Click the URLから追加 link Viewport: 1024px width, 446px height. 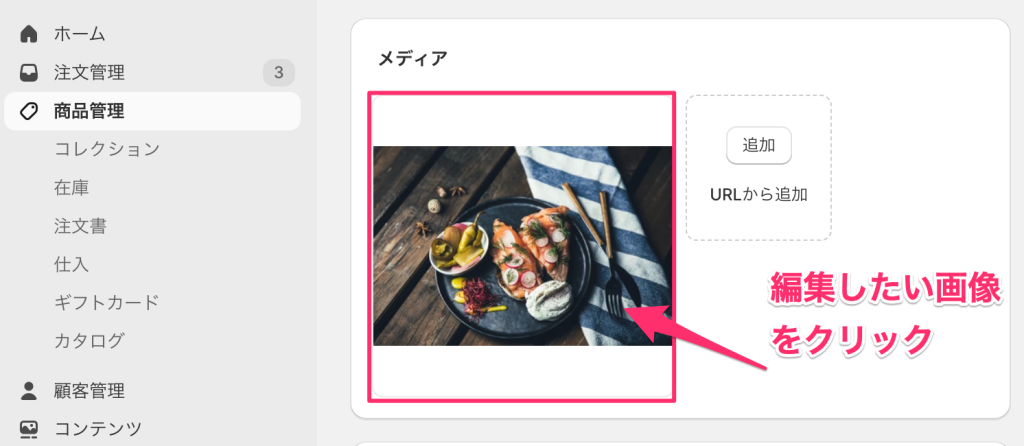(x=759, y=195)
